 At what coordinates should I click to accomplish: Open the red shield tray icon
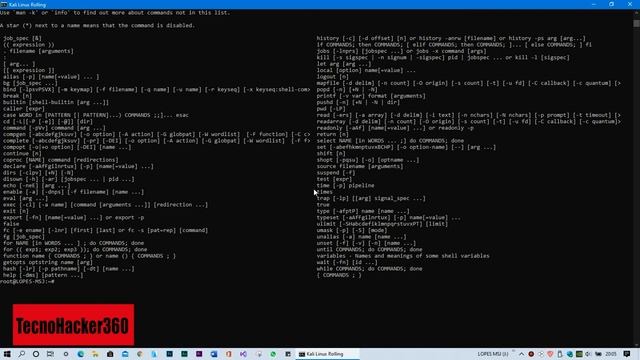click(550, 354)
